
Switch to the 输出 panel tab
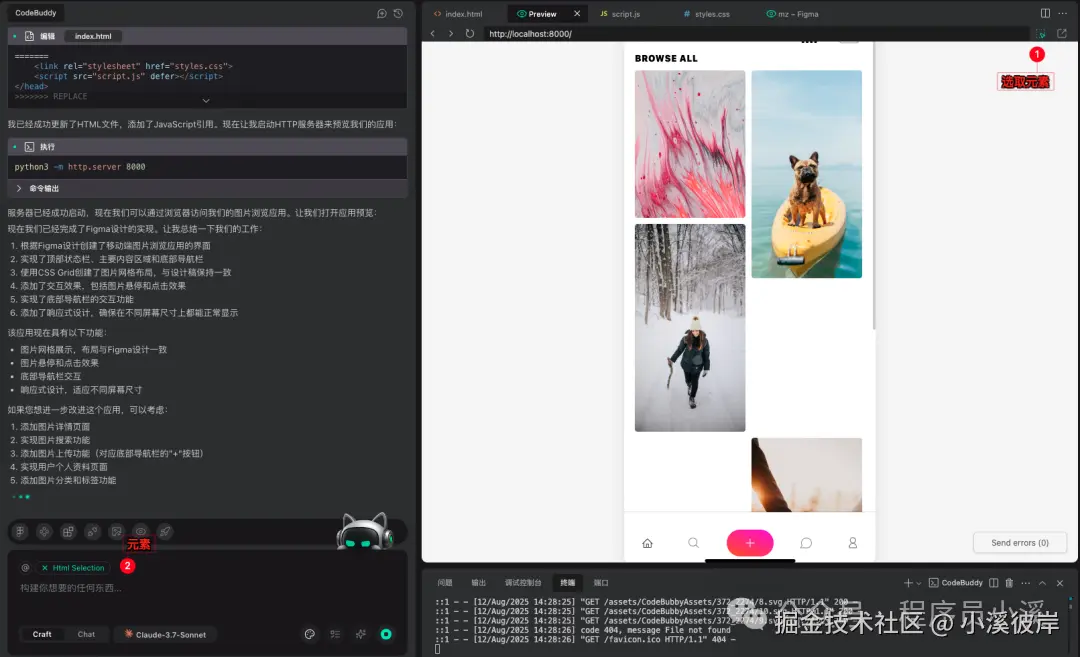[x=479, y=583]
